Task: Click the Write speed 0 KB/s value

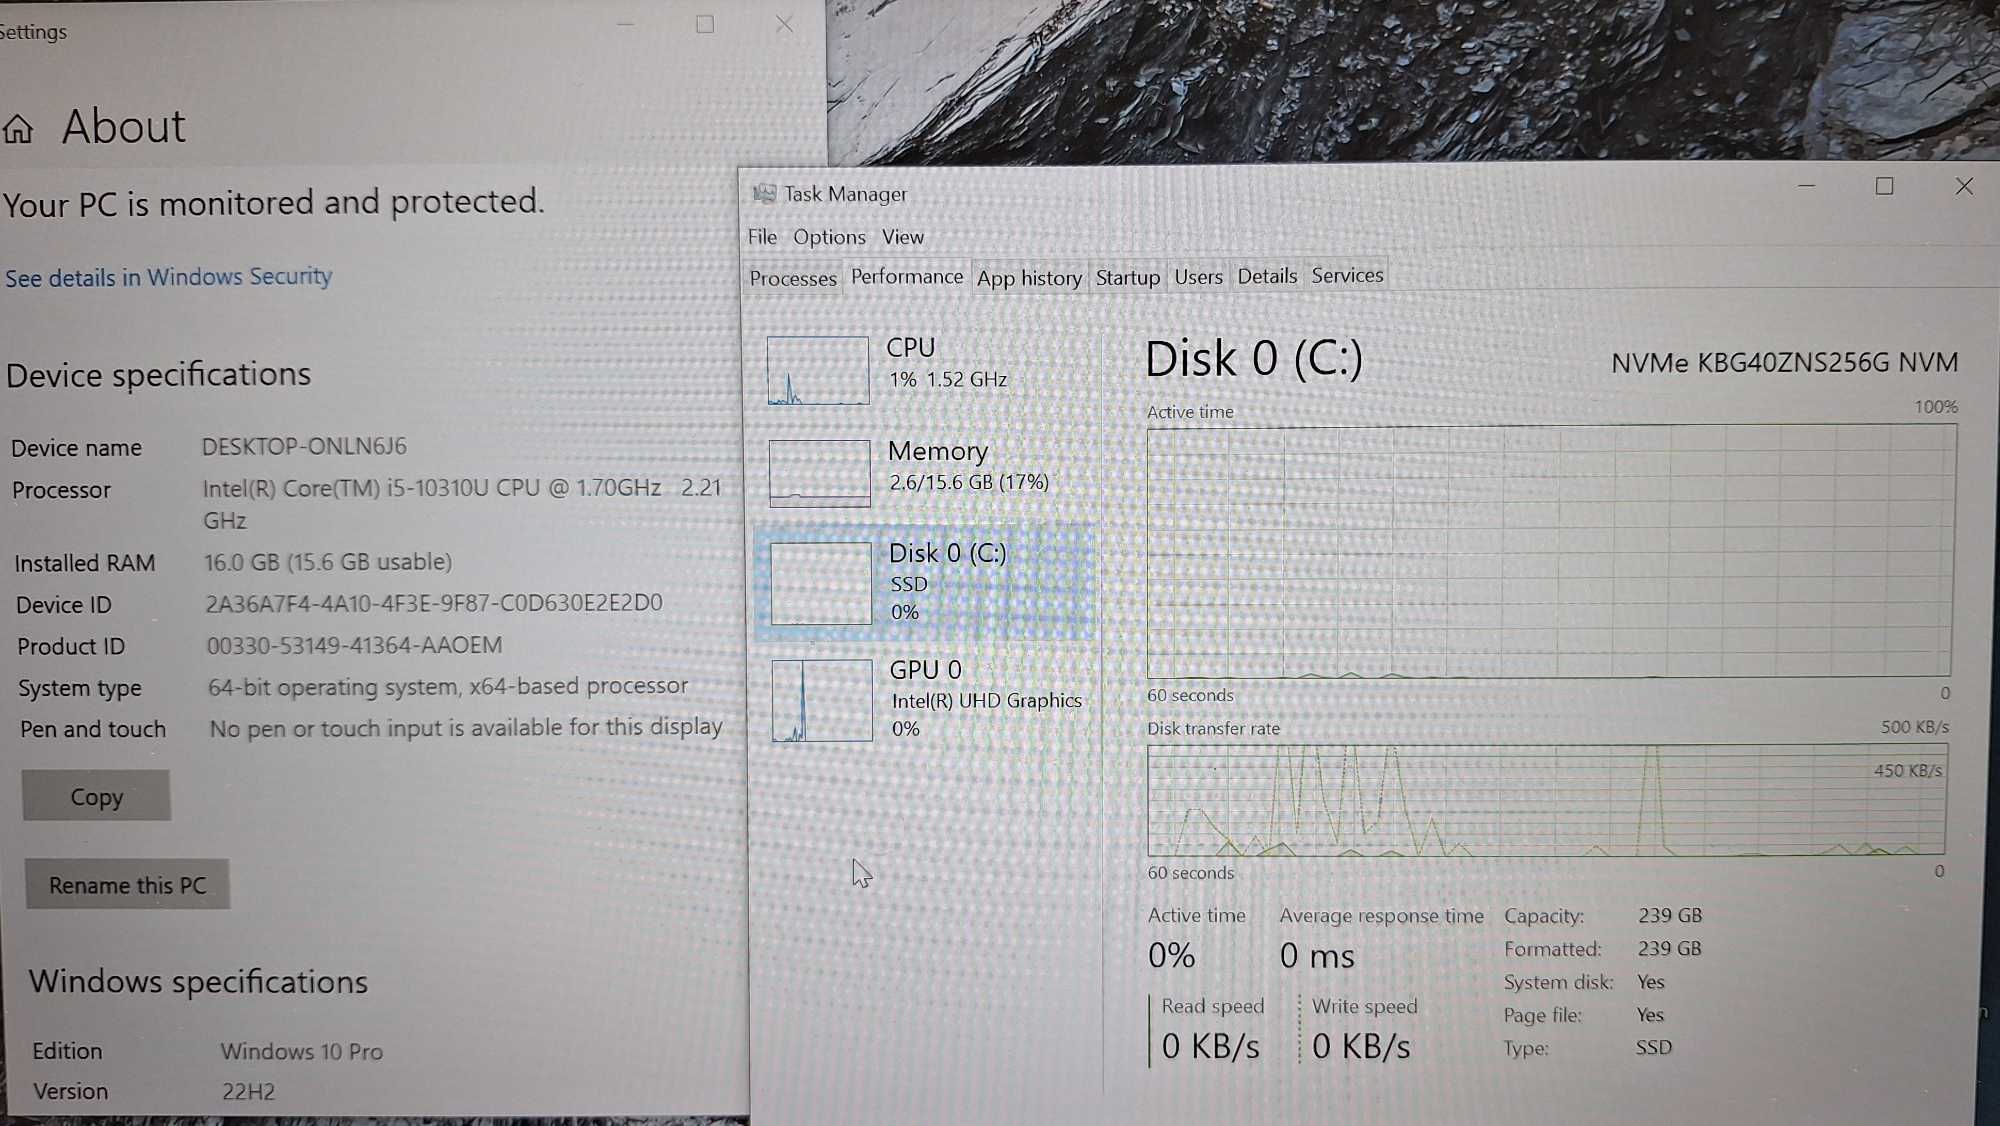Action: click(1361, 1046)
